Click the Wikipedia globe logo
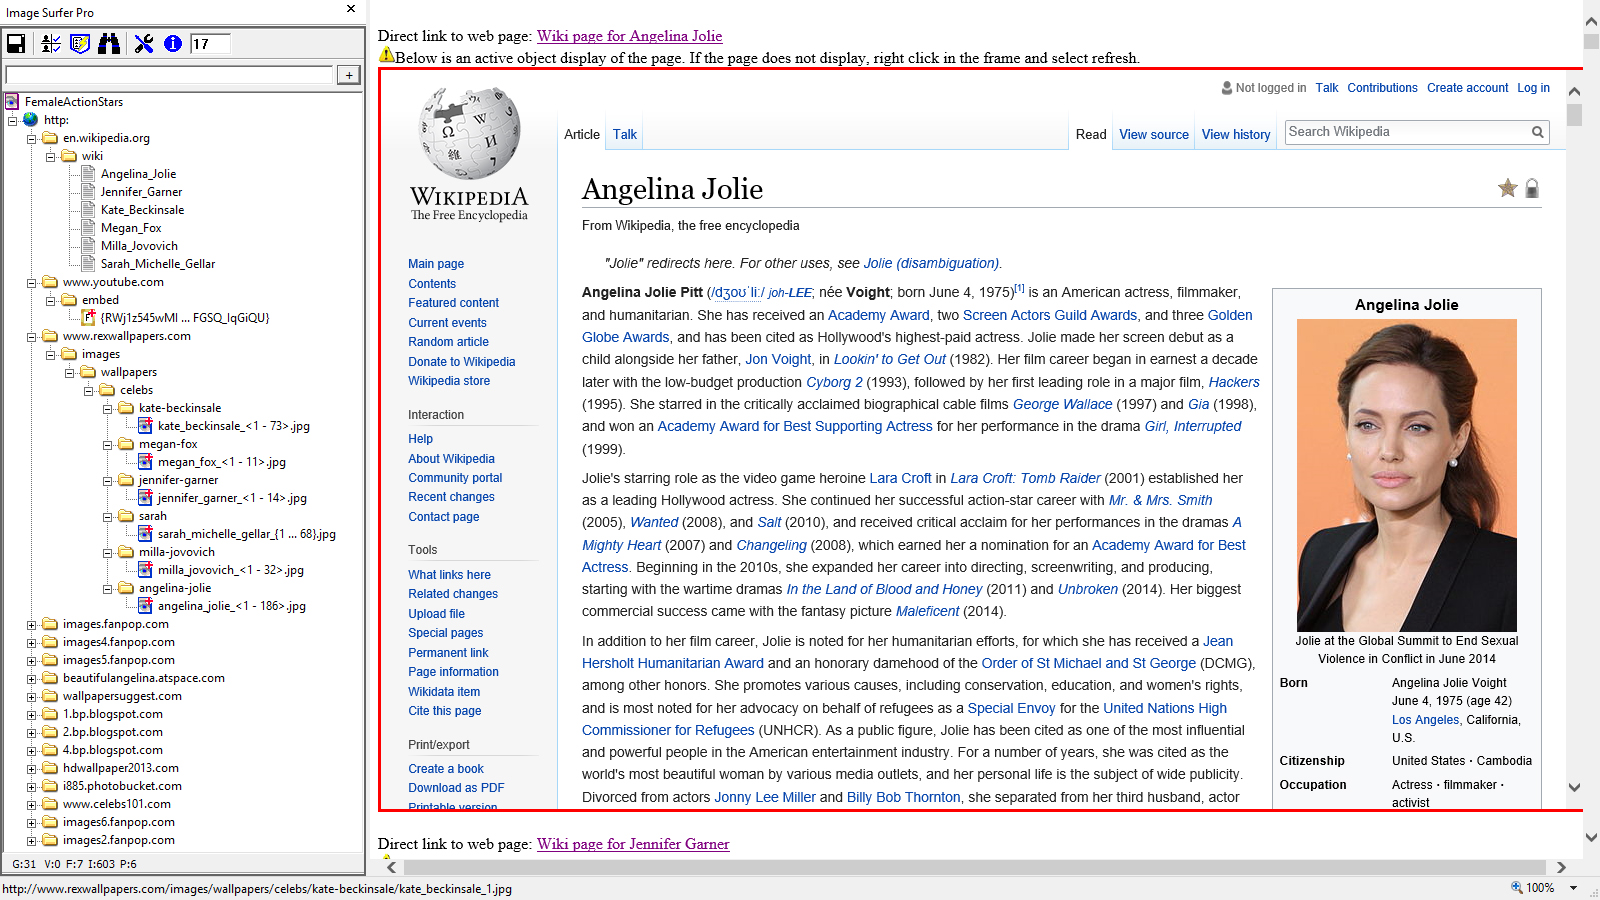Screen dimensions: 1600x900 470,133
